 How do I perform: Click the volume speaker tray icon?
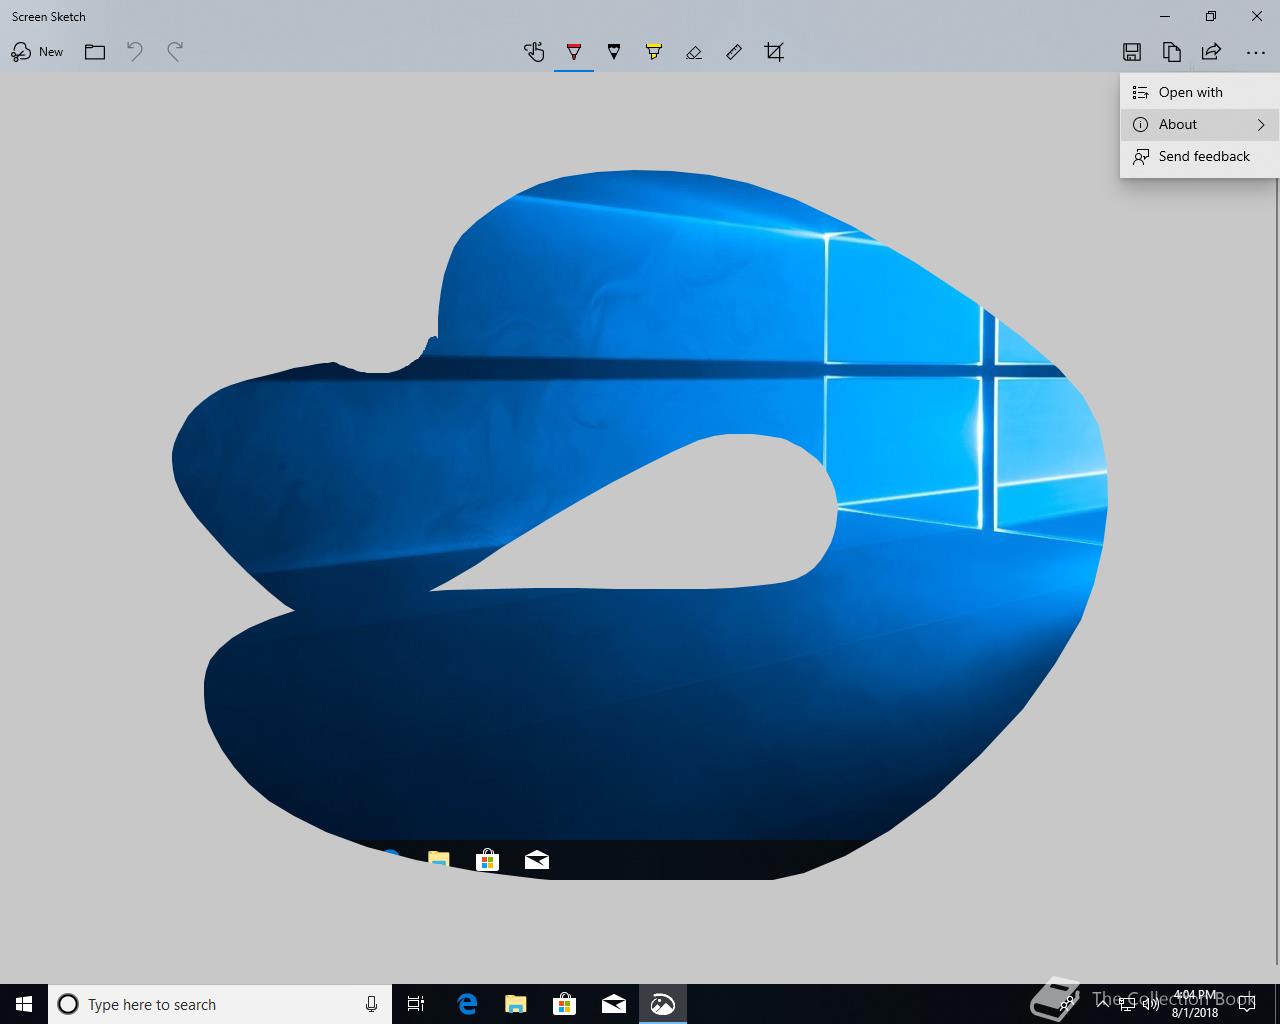coord(1150,1004)
